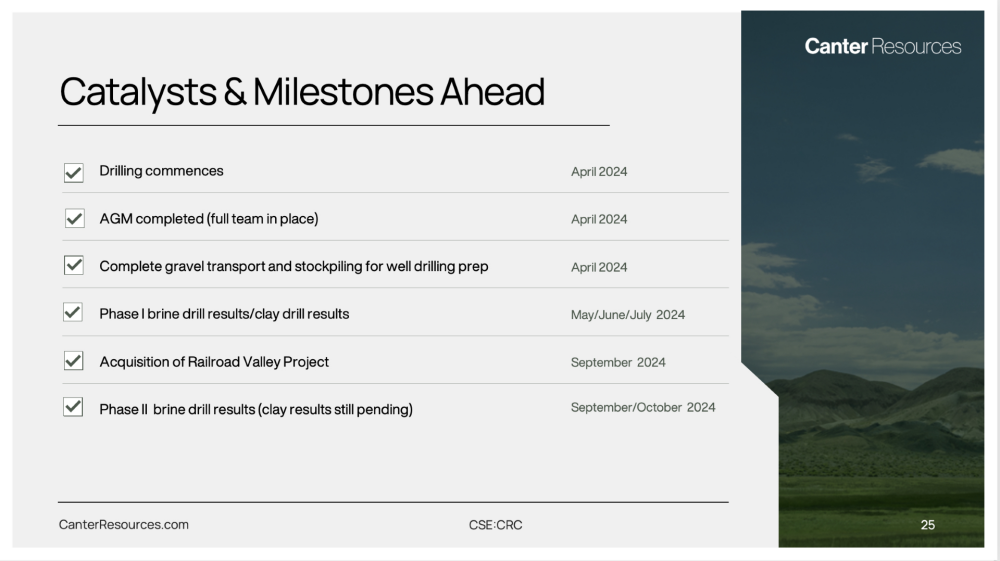The image size is (1000, 561).
Task: Select the Drilling commences text
Action: pos(161,171)
